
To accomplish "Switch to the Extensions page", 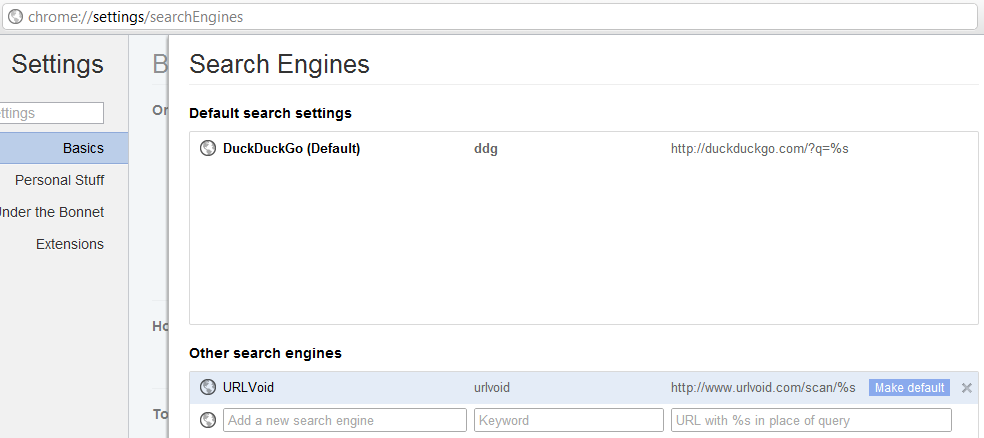I will point(70,244).
